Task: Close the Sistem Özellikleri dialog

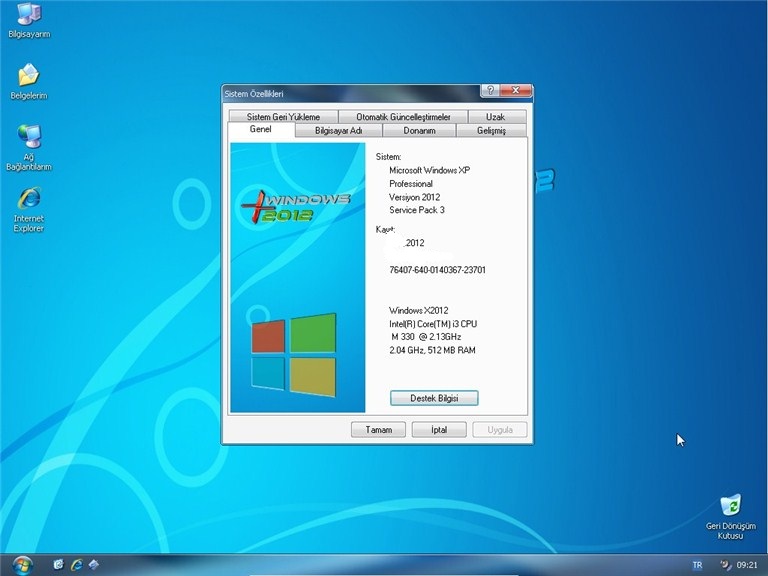Action: (x=515, y=90)
